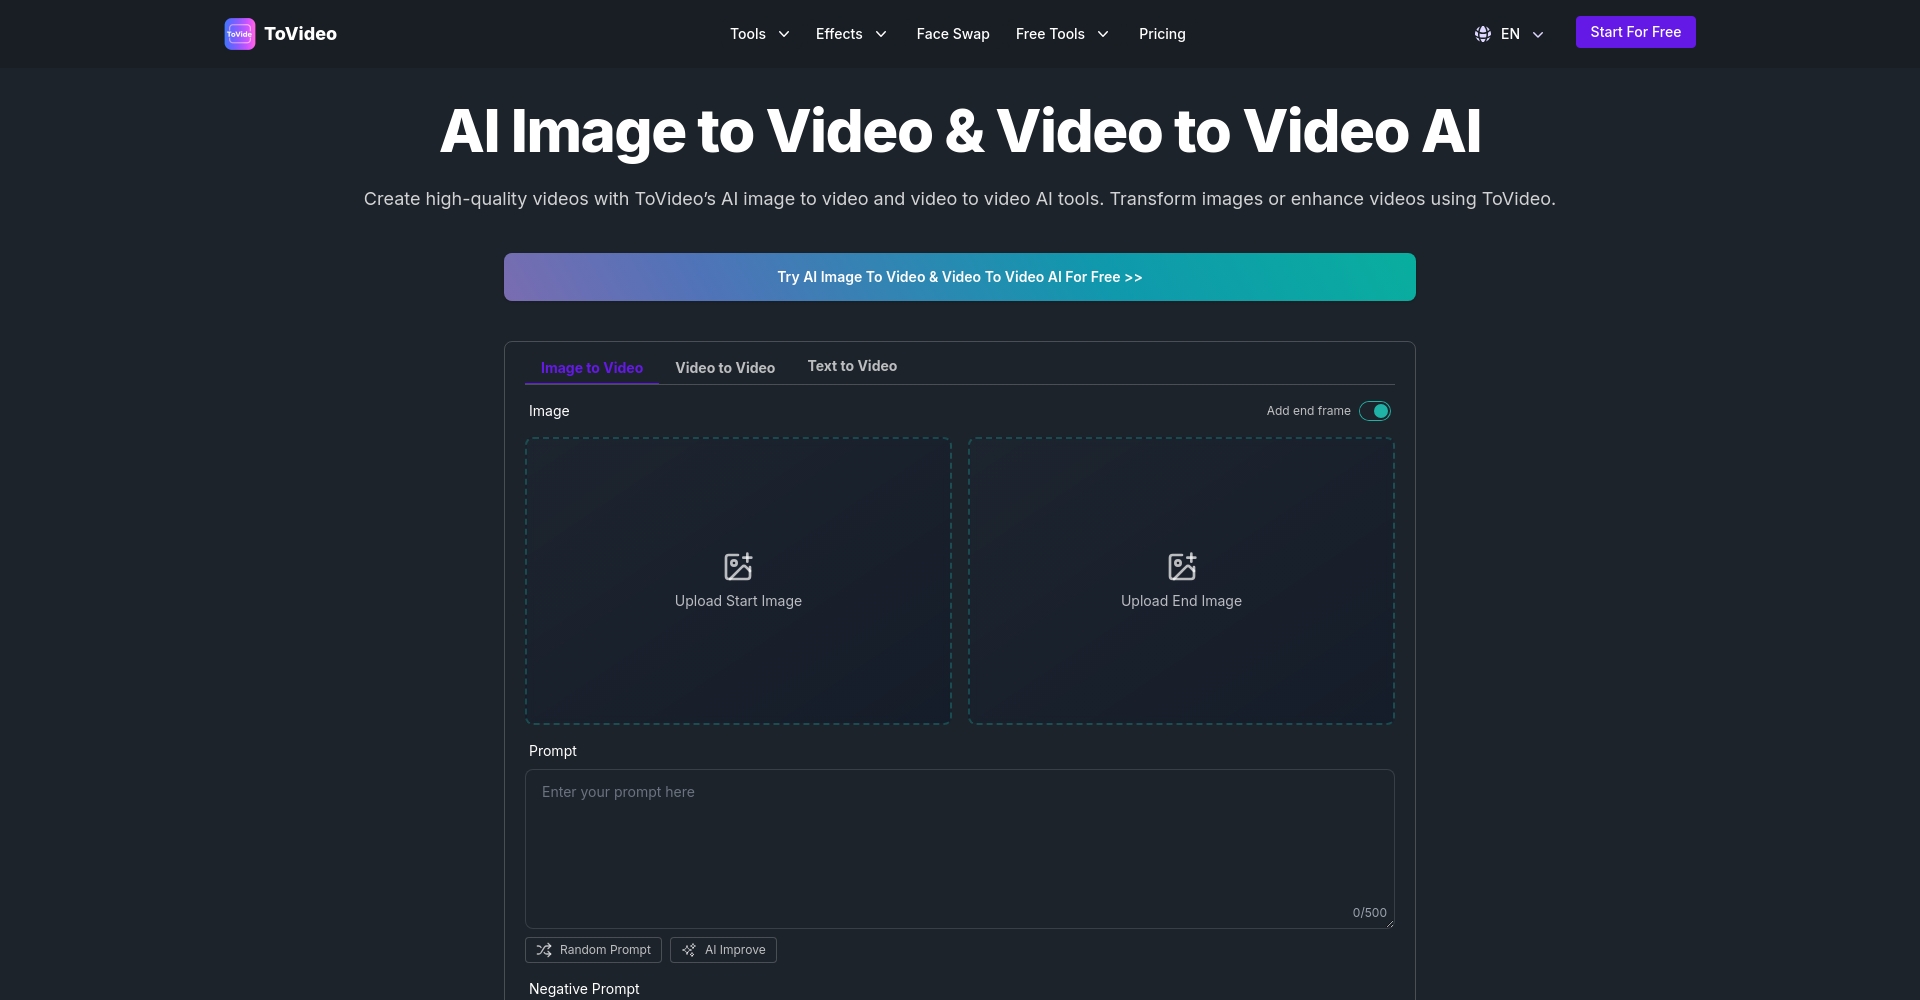Image resolution: width=1920 pixels, height=1000 pixels.
Task: Click the globe language icon
Action: [1483, 34]
